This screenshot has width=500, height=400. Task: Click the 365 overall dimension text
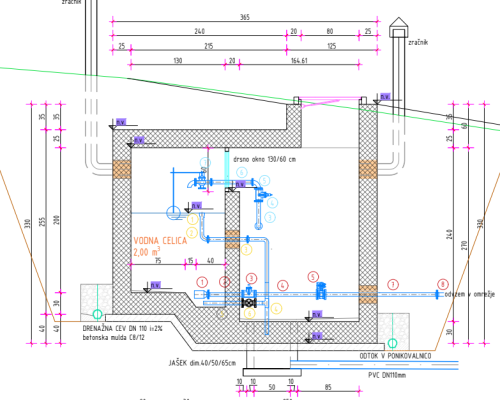[245, 17]
